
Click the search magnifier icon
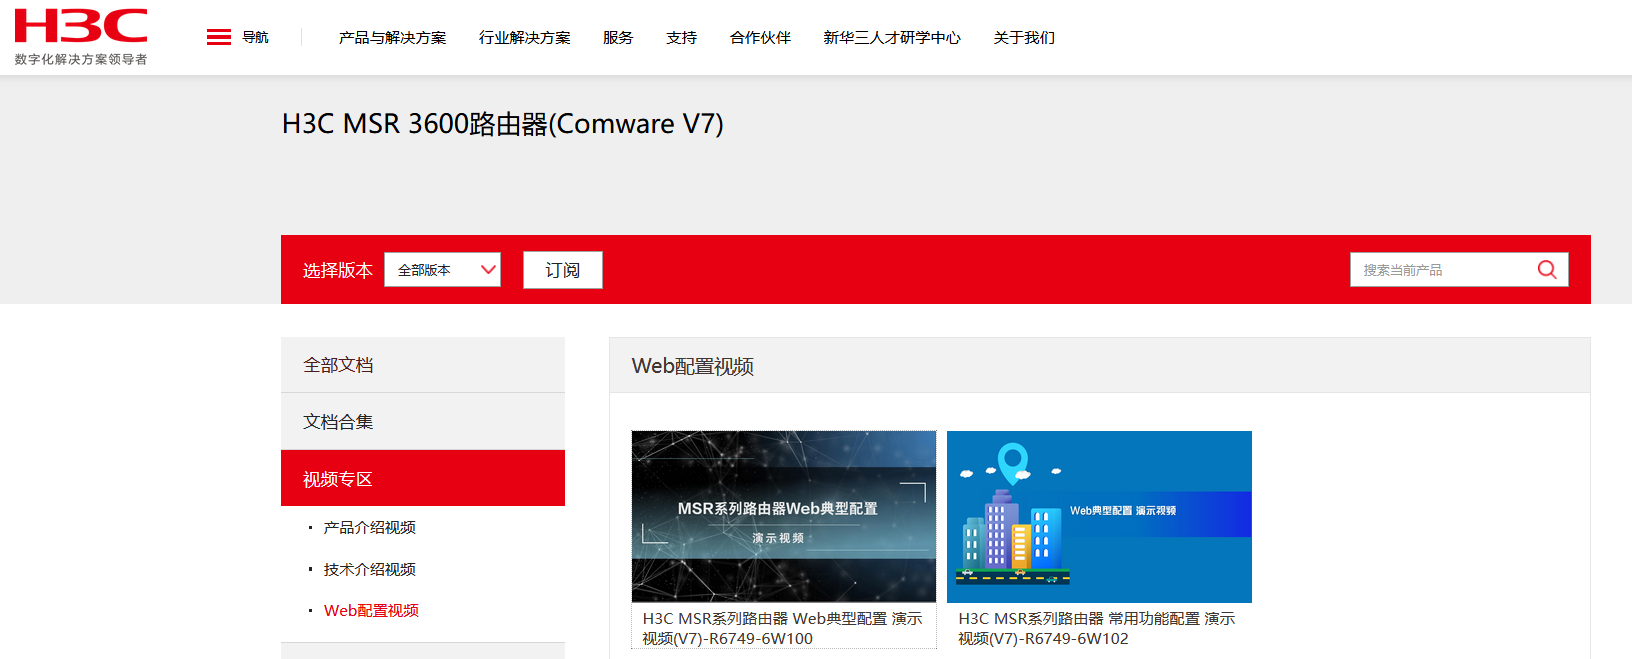pyautogui.click(x=1547, y=270)
